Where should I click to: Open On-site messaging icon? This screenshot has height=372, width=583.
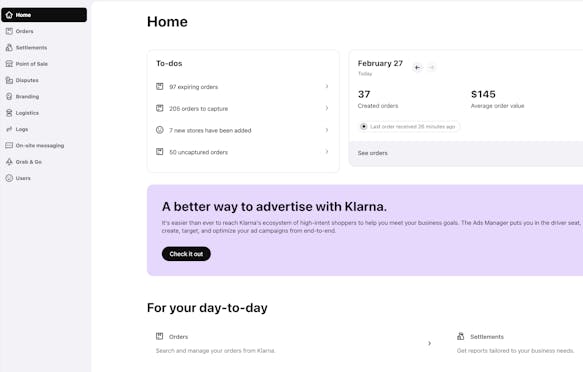9,145
